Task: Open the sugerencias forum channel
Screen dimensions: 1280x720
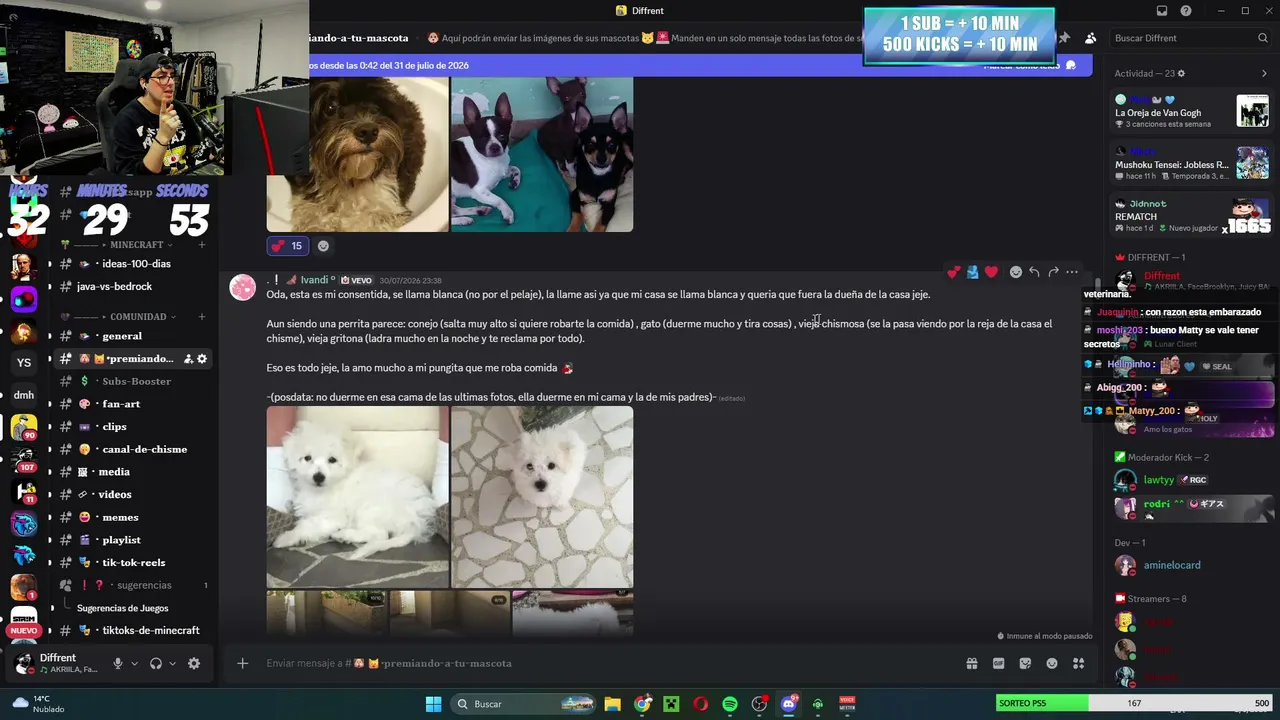Action: (134, 585)
